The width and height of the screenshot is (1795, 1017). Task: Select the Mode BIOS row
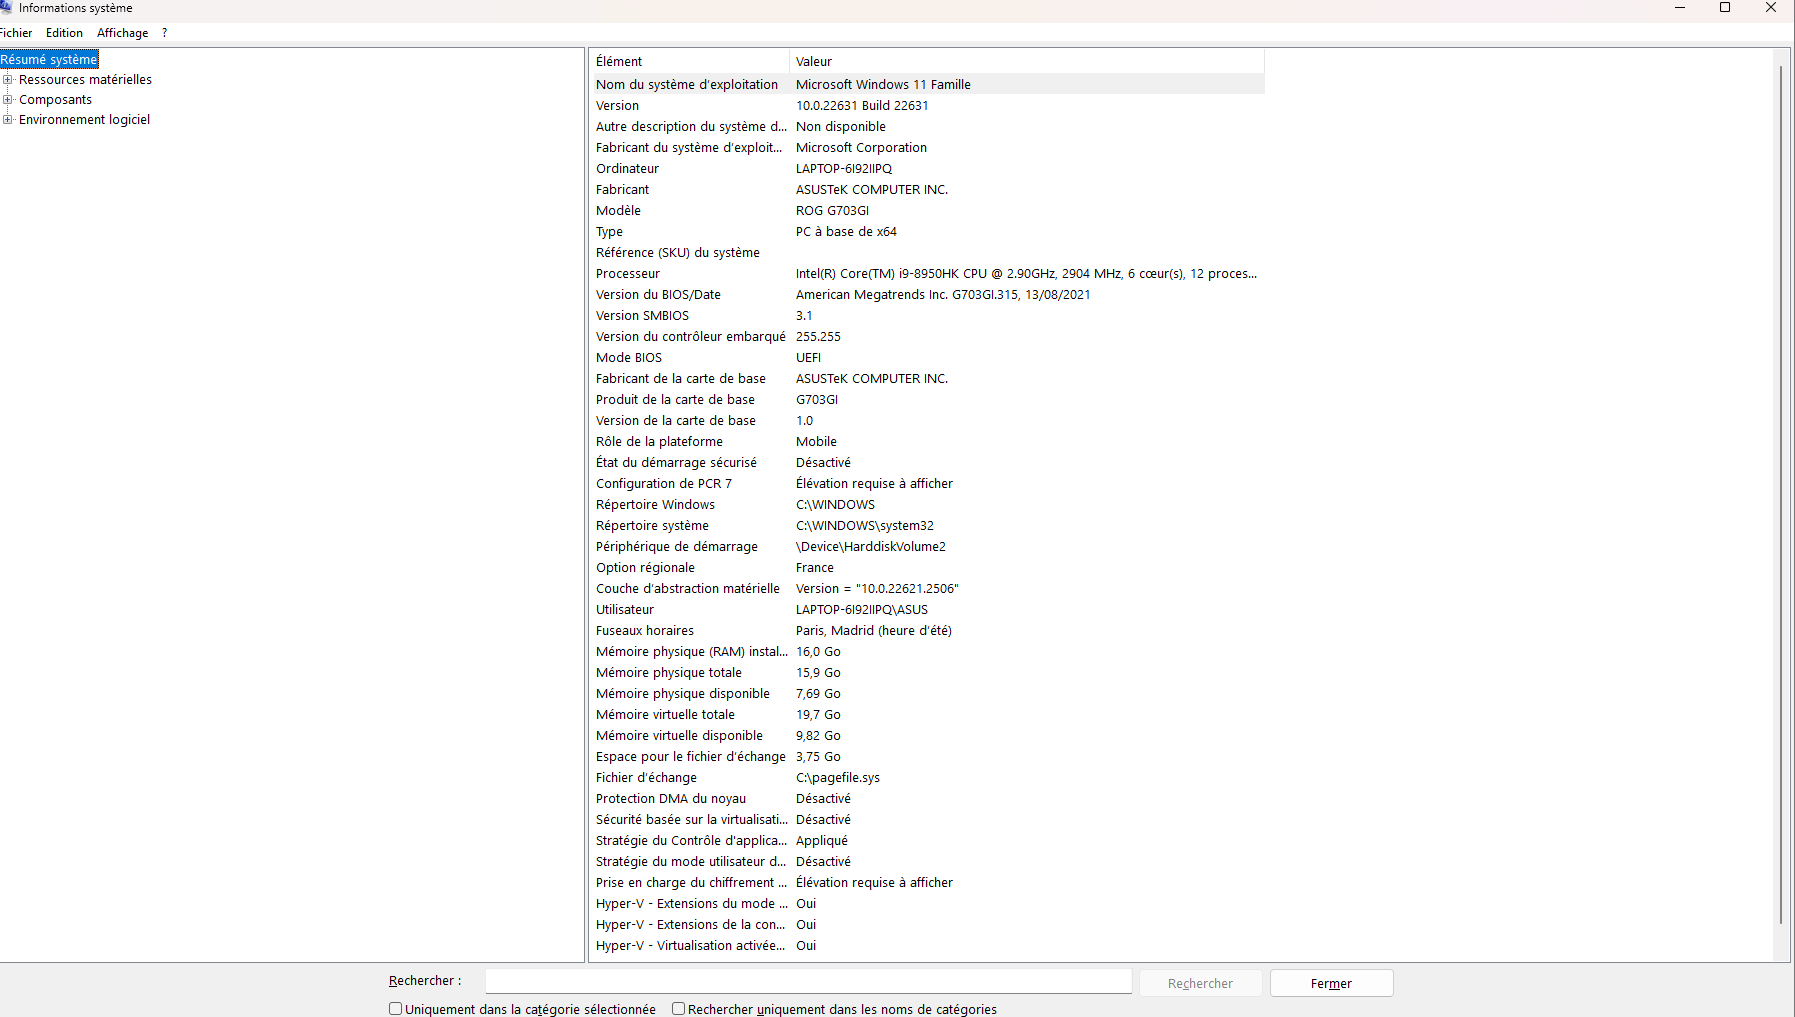928,357
